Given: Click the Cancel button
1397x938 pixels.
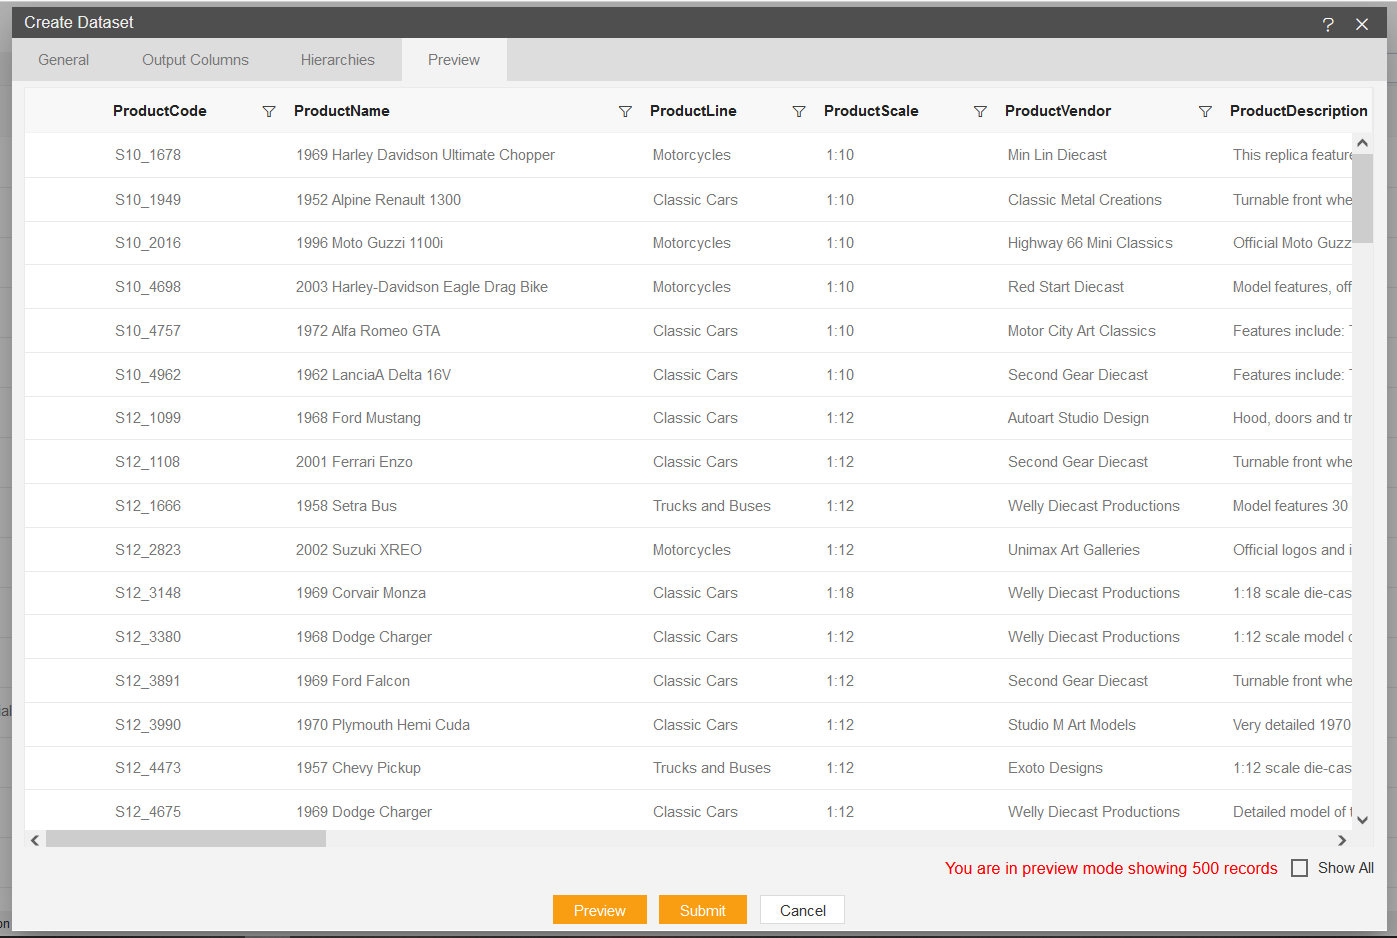Looking at the screenshot, I should (x=803, y=910).
